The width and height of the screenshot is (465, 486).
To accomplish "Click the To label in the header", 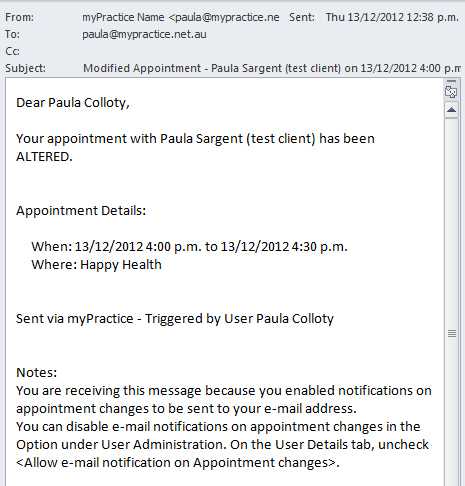I will click(x=12, y=34).
